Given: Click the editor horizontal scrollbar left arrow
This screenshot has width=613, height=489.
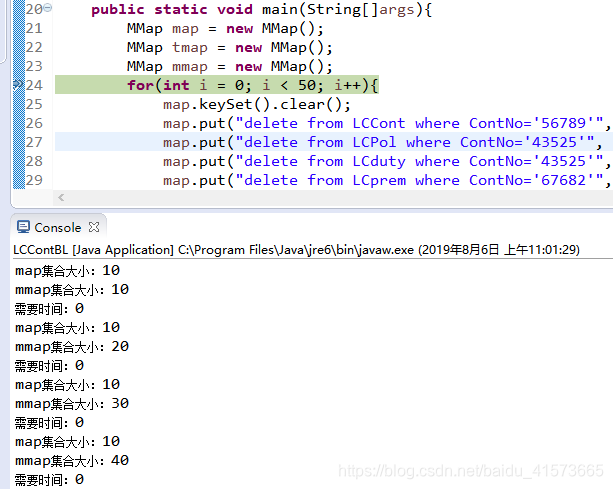Looking at the screenshot, I should (x=61, y=197).
